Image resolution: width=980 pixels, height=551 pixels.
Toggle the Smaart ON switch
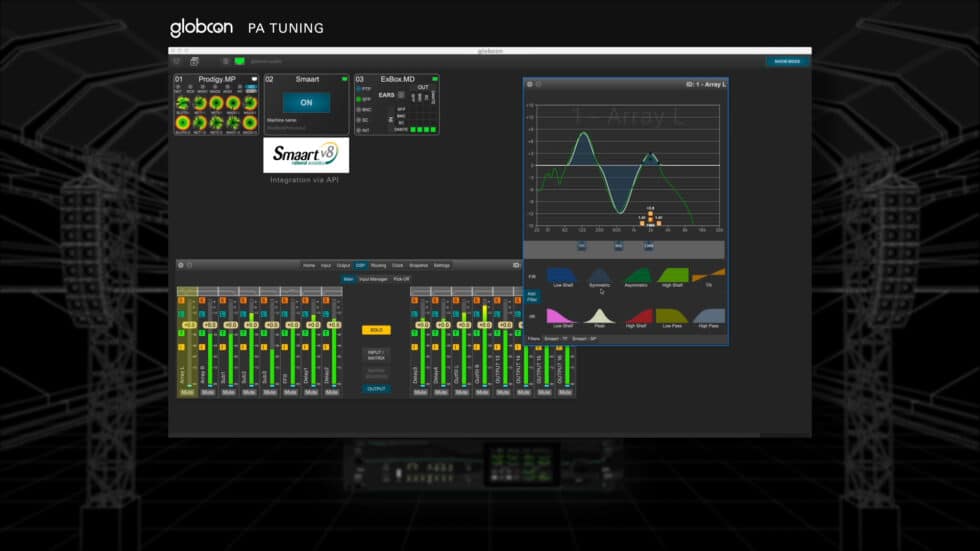pyautogui.click(x=306, y=102)
